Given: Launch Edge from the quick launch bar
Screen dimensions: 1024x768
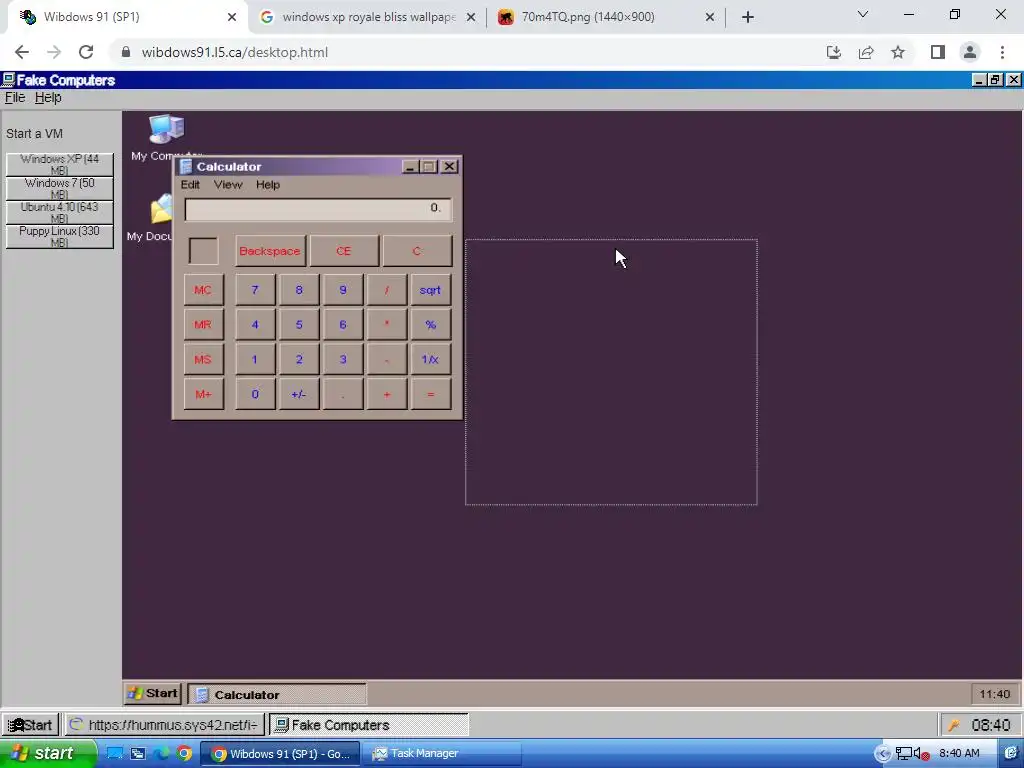Looking at the screenshot, I should click(x=161, y=754).
